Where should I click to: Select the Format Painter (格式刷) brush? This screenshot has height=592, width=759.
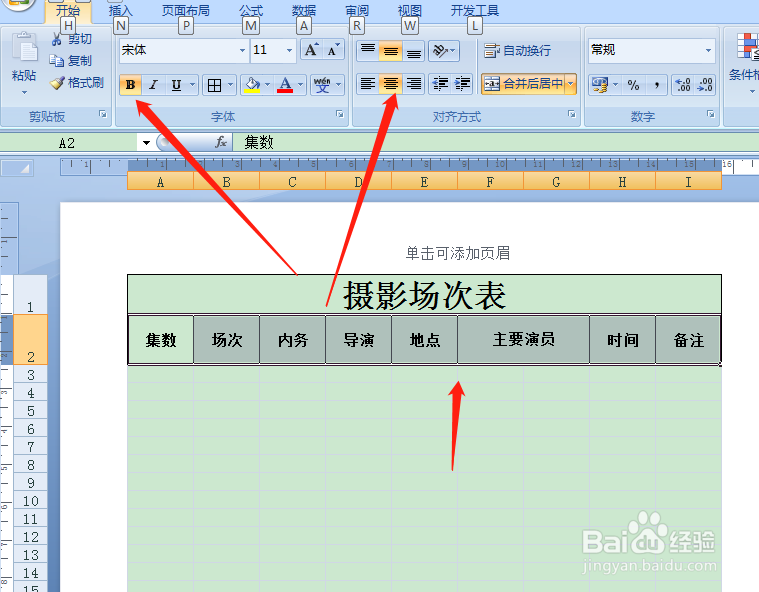tap(57, 83)
